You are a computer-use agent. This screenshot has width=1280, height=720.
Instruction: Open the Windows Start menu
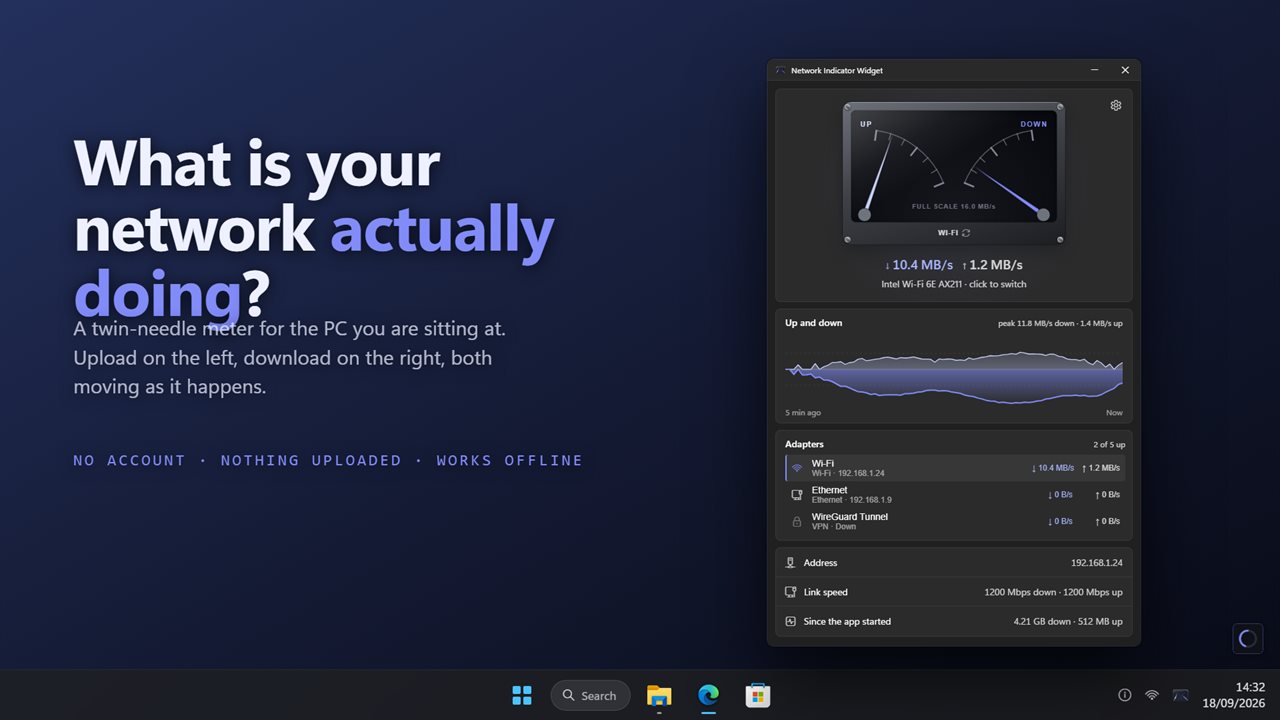[x=522, y=695]
